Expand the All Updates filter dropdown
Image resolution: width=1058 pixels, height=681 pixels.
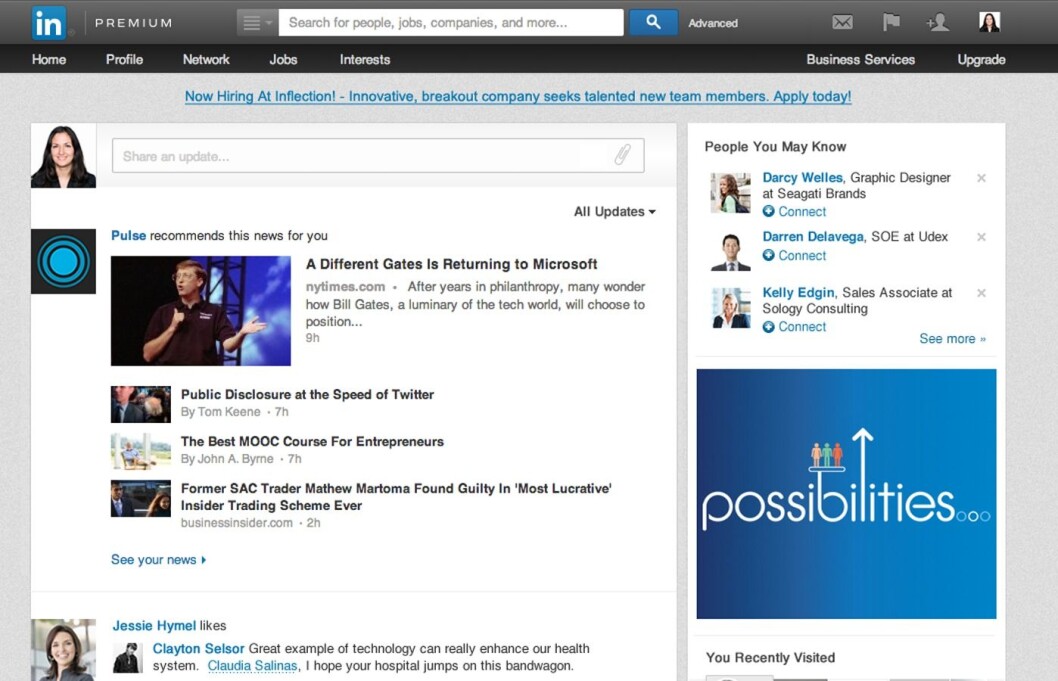pos(615,211)
